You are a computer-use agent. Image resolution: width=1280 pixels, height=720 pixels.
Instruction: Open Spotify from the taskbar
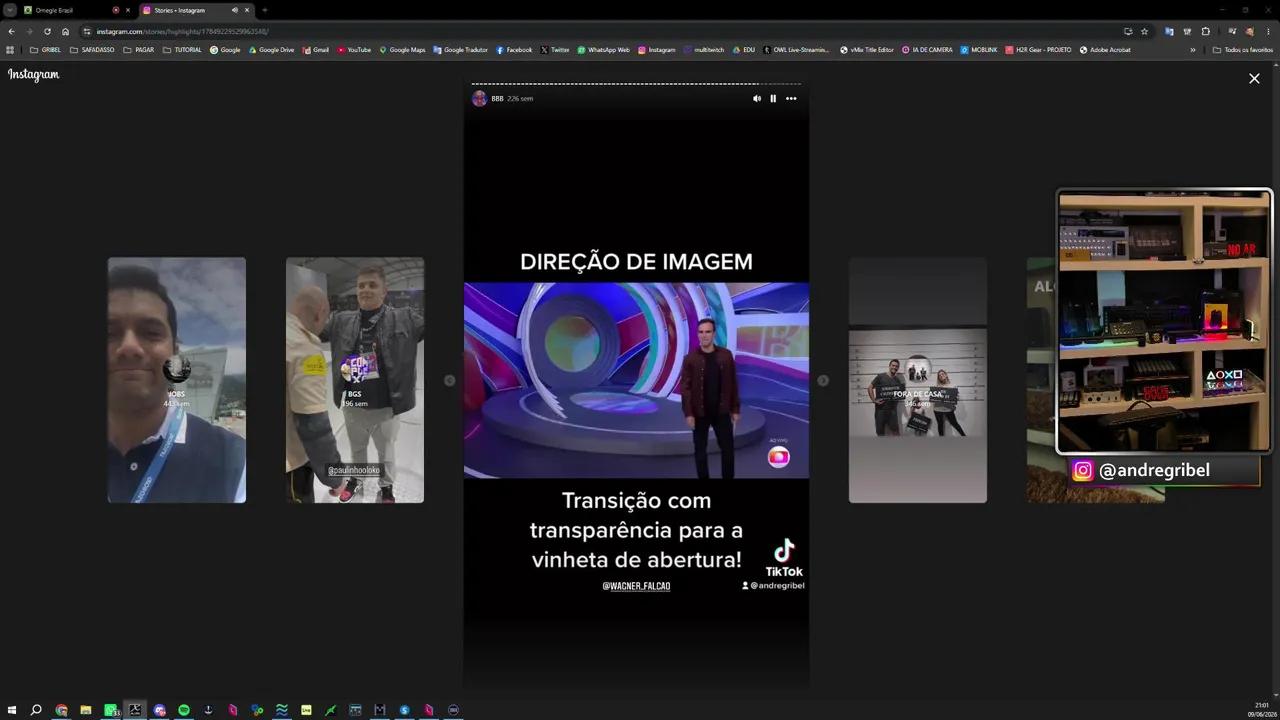[184, 710]
